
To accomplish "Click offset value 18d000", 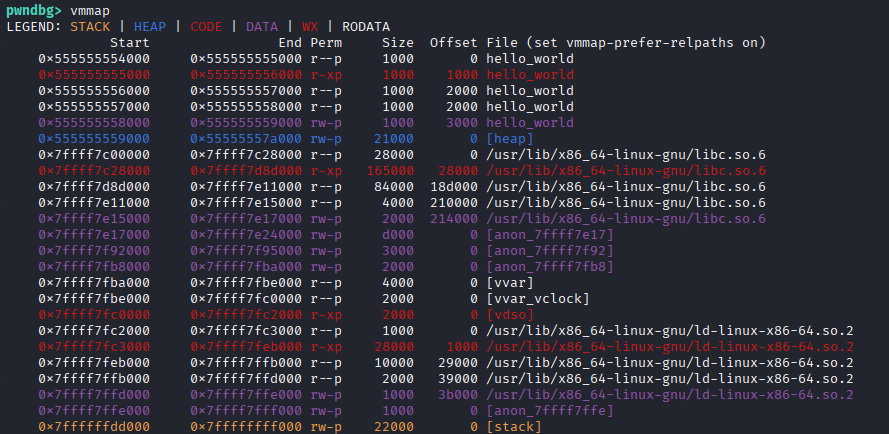I will point(454,187).
